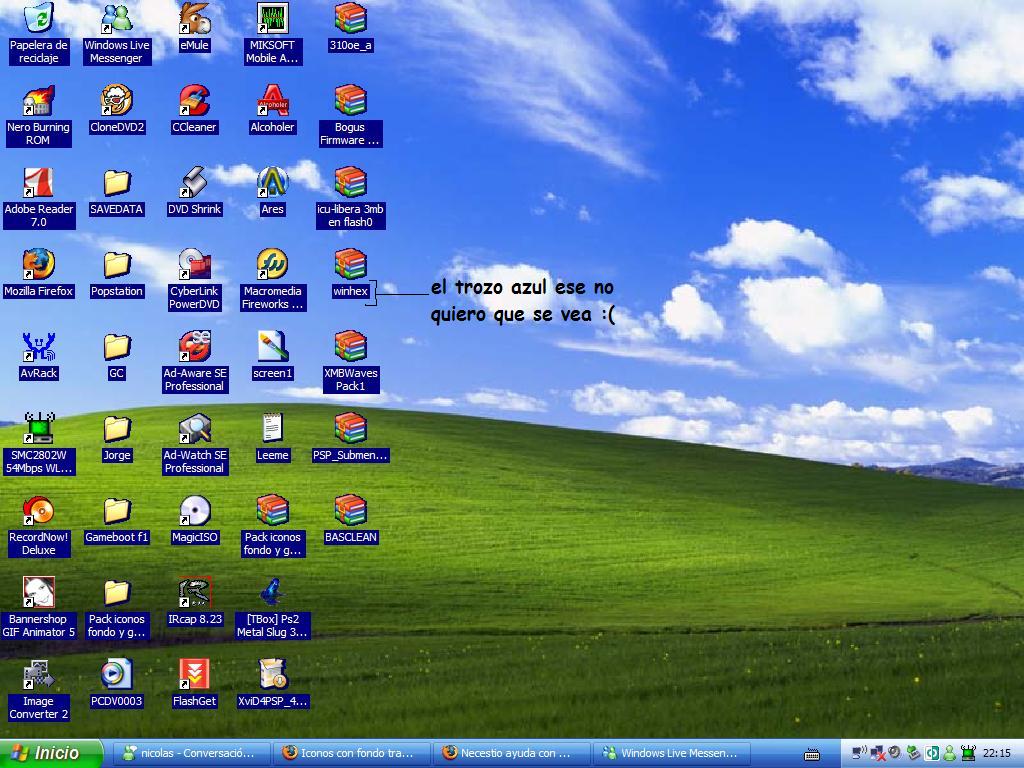This screenshot has width=1024, height=768.
Task: Click the disconnected network tray icon
Action: (878, 754)
